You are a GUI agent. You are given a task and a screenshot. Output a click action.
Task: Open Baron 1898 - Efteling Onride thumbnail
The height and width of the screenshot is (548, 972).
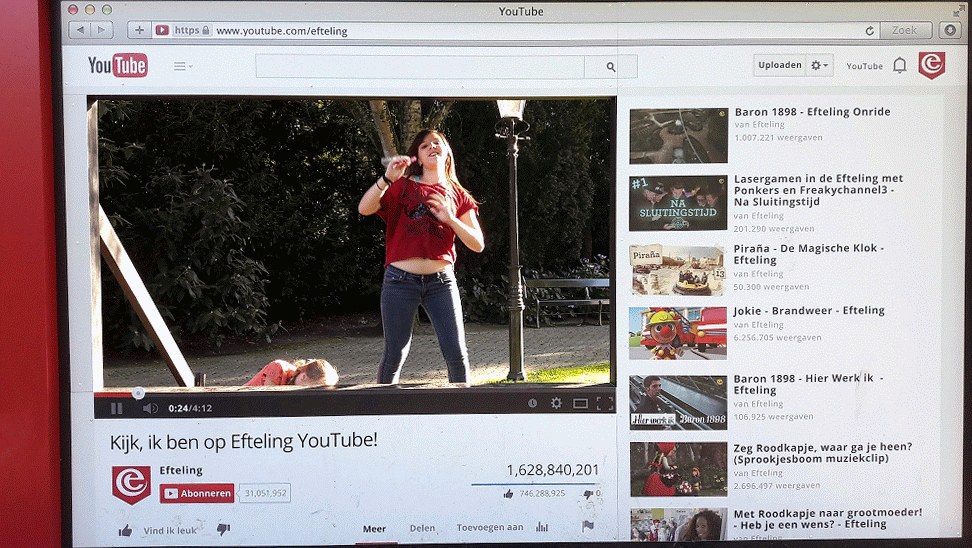(x=679, y=136)
